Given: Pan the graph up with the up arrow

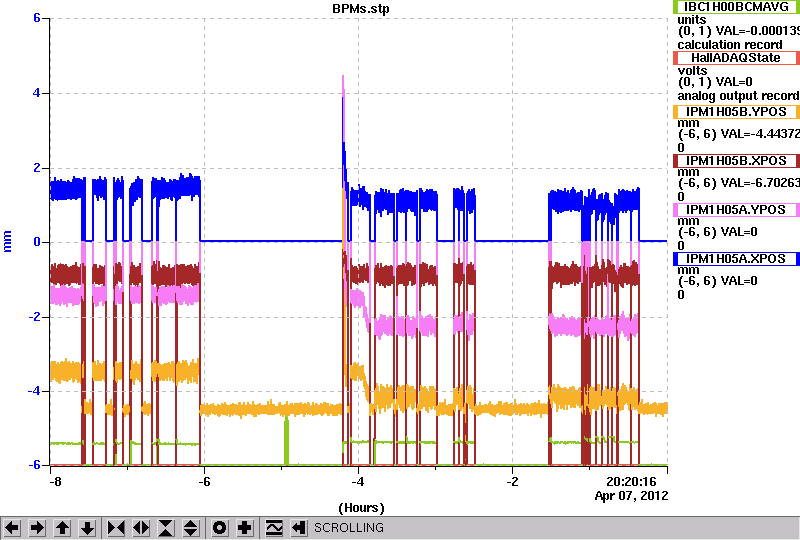Looking at the screenshot, I should (x=62, y=528).
